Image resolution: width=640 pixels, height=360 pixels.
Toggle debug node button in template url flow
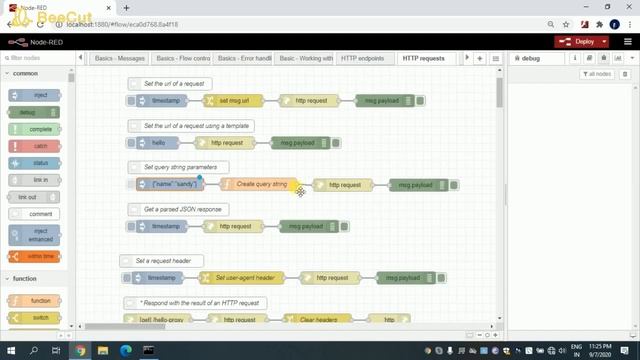(x=336, y=143)
